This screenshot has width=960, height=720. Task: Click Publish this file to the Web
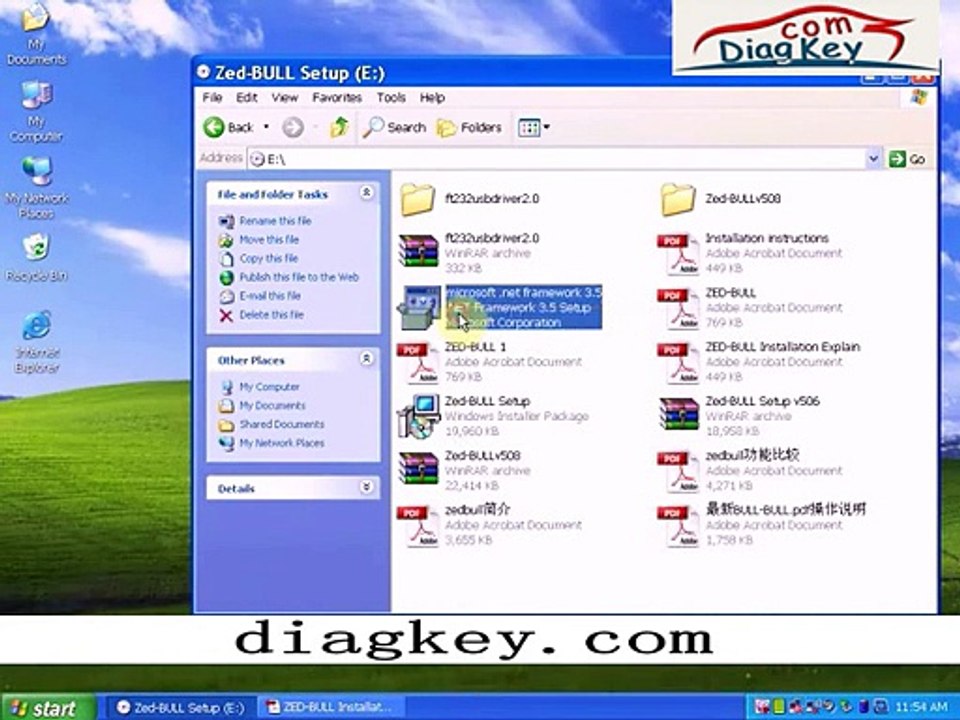pyautogui.click(x=299, y=277)
